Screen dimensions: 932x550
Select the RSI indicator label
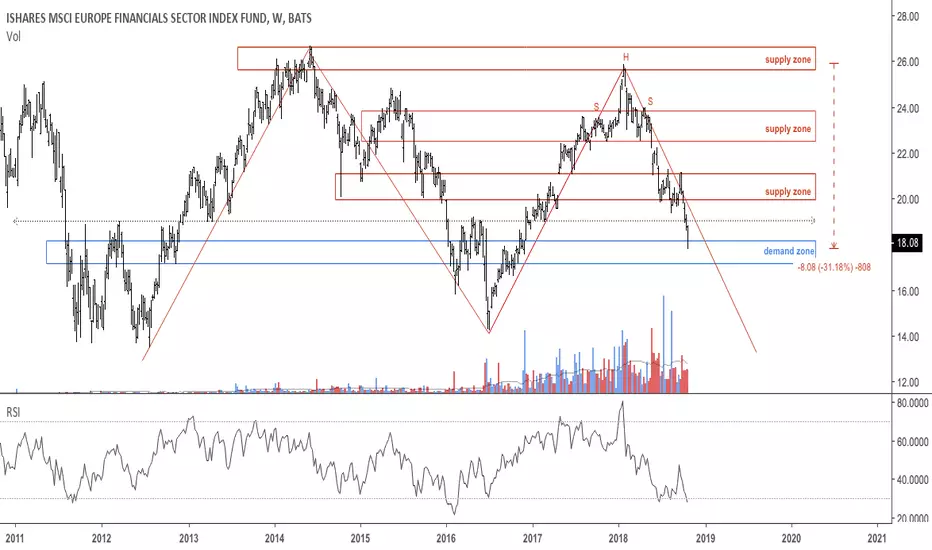pos(13,412)
